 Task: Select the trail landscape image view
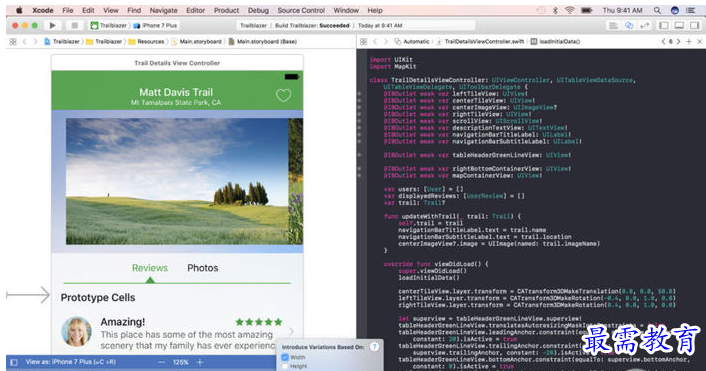pos(177,181)
